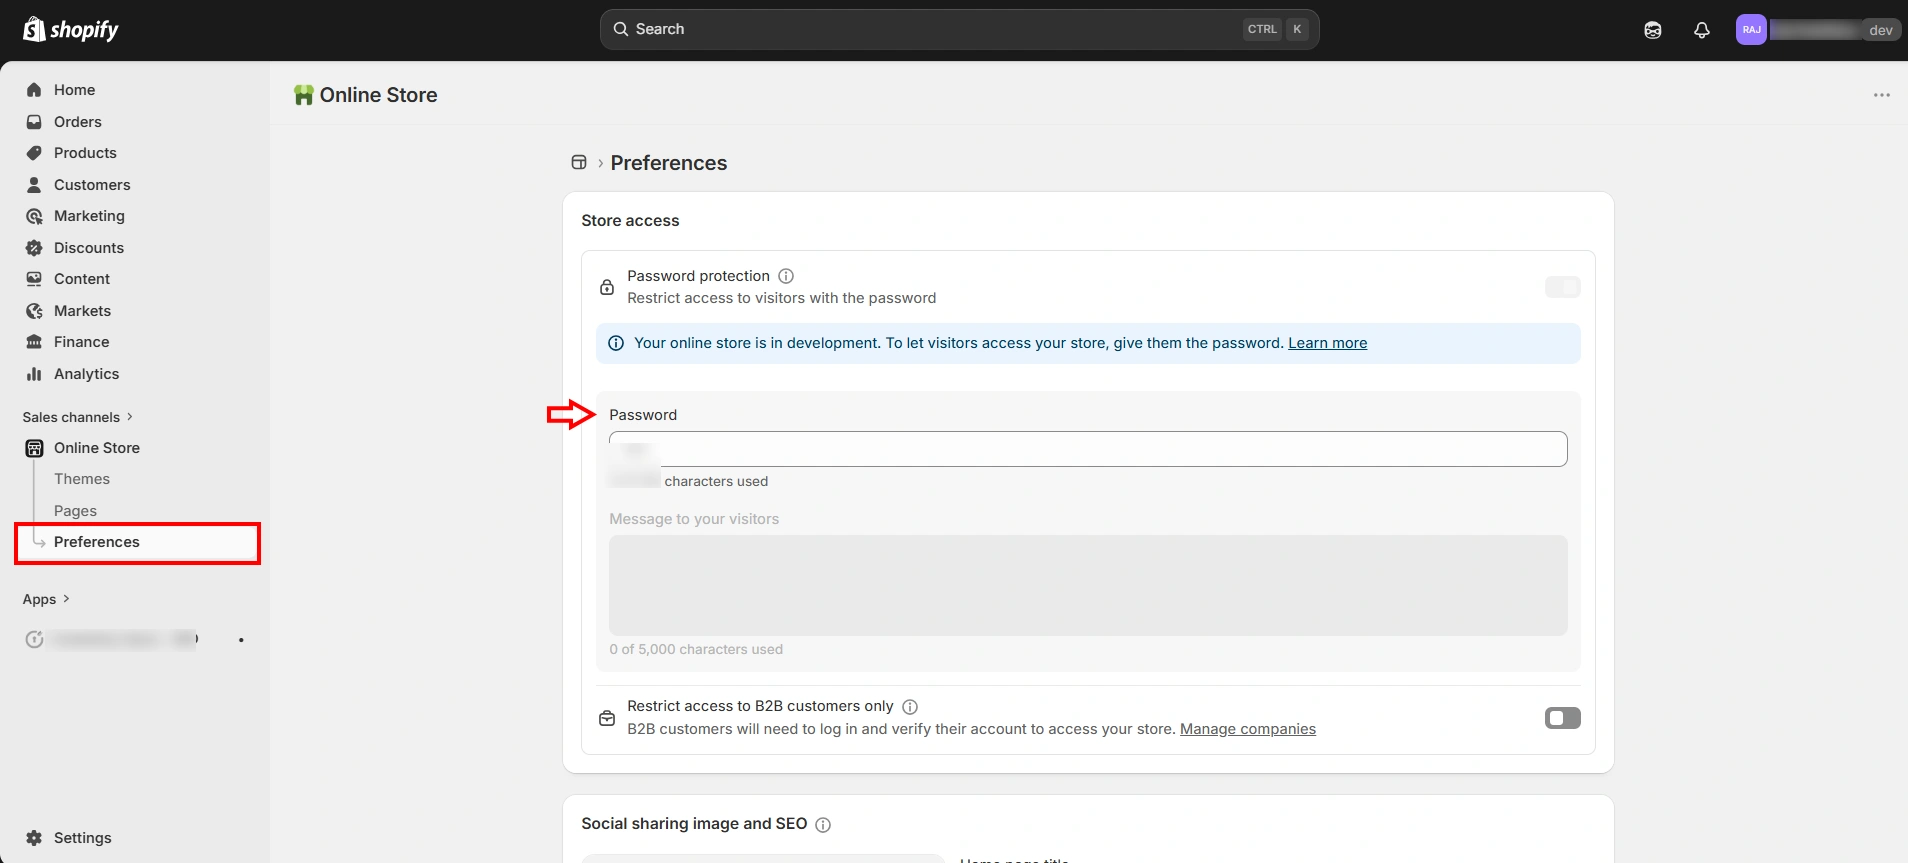Click the blurred app entry icon
This screenshot has width=1908, height=863.
pyautogui.click(x=34, y=639)
